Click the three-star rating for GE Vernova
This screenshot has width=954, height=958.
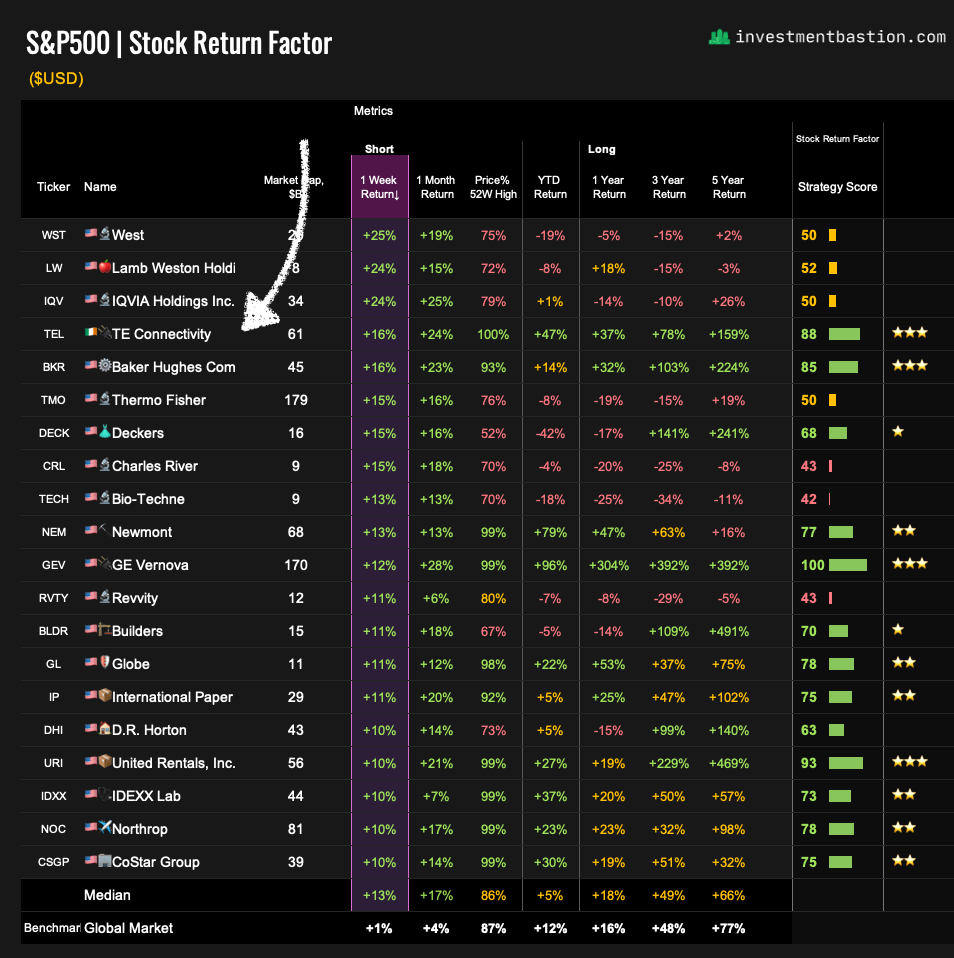tap(909, 564)
